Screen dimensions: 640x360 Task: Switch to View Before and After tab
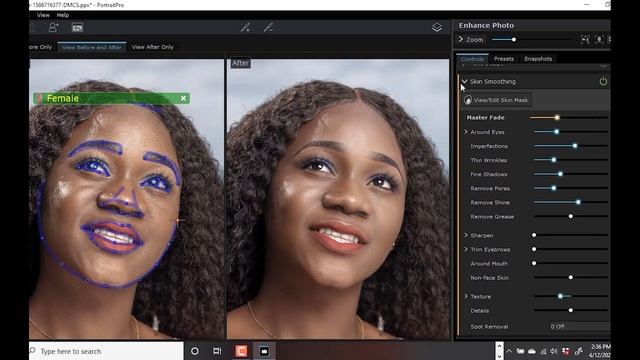pos(92,47)
